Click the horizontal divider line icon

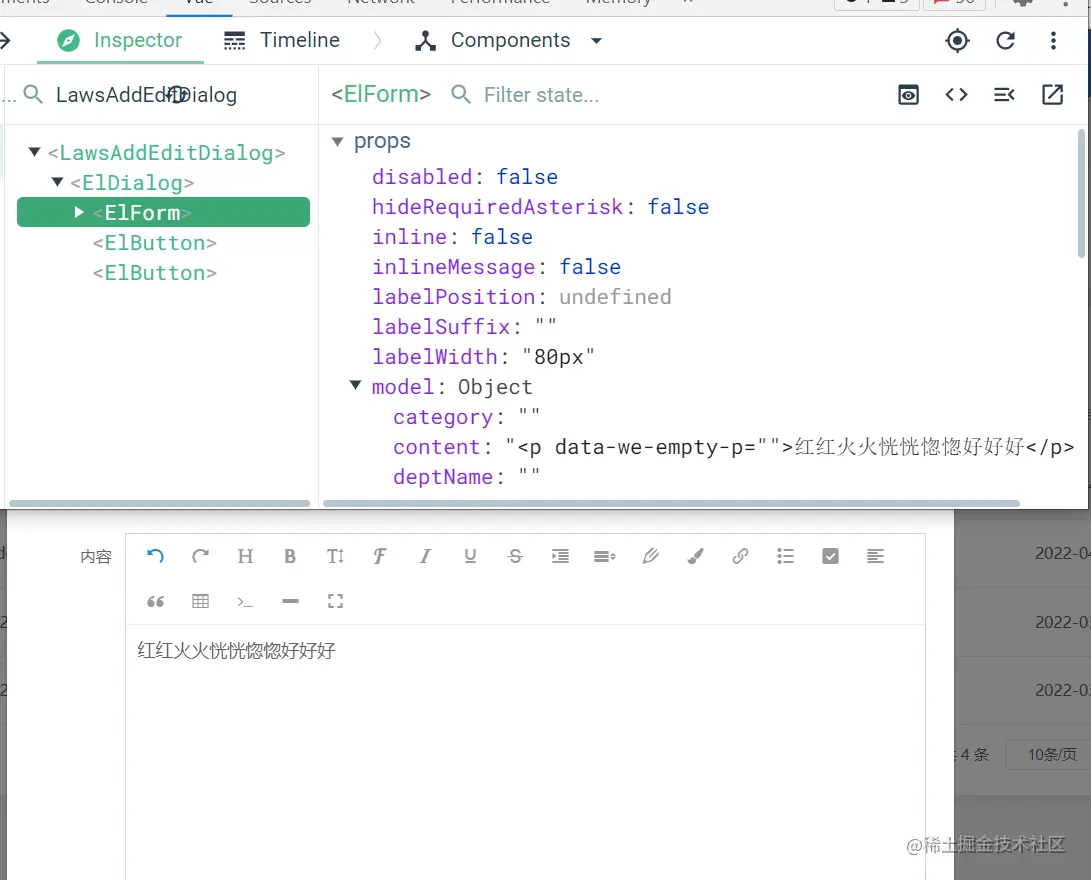290,601
